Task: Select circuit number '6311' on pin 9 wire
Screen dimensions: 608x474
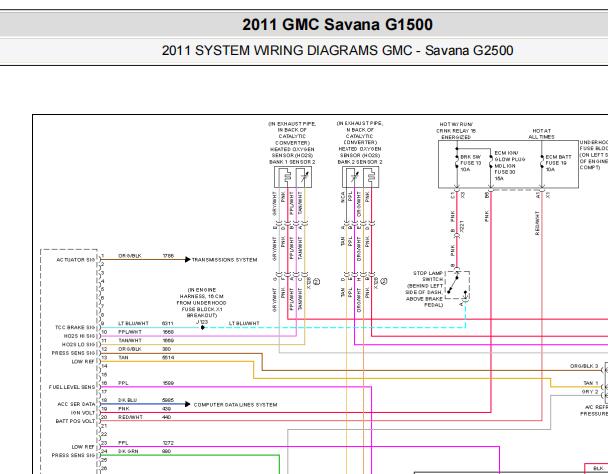Action: pos(168,323)
